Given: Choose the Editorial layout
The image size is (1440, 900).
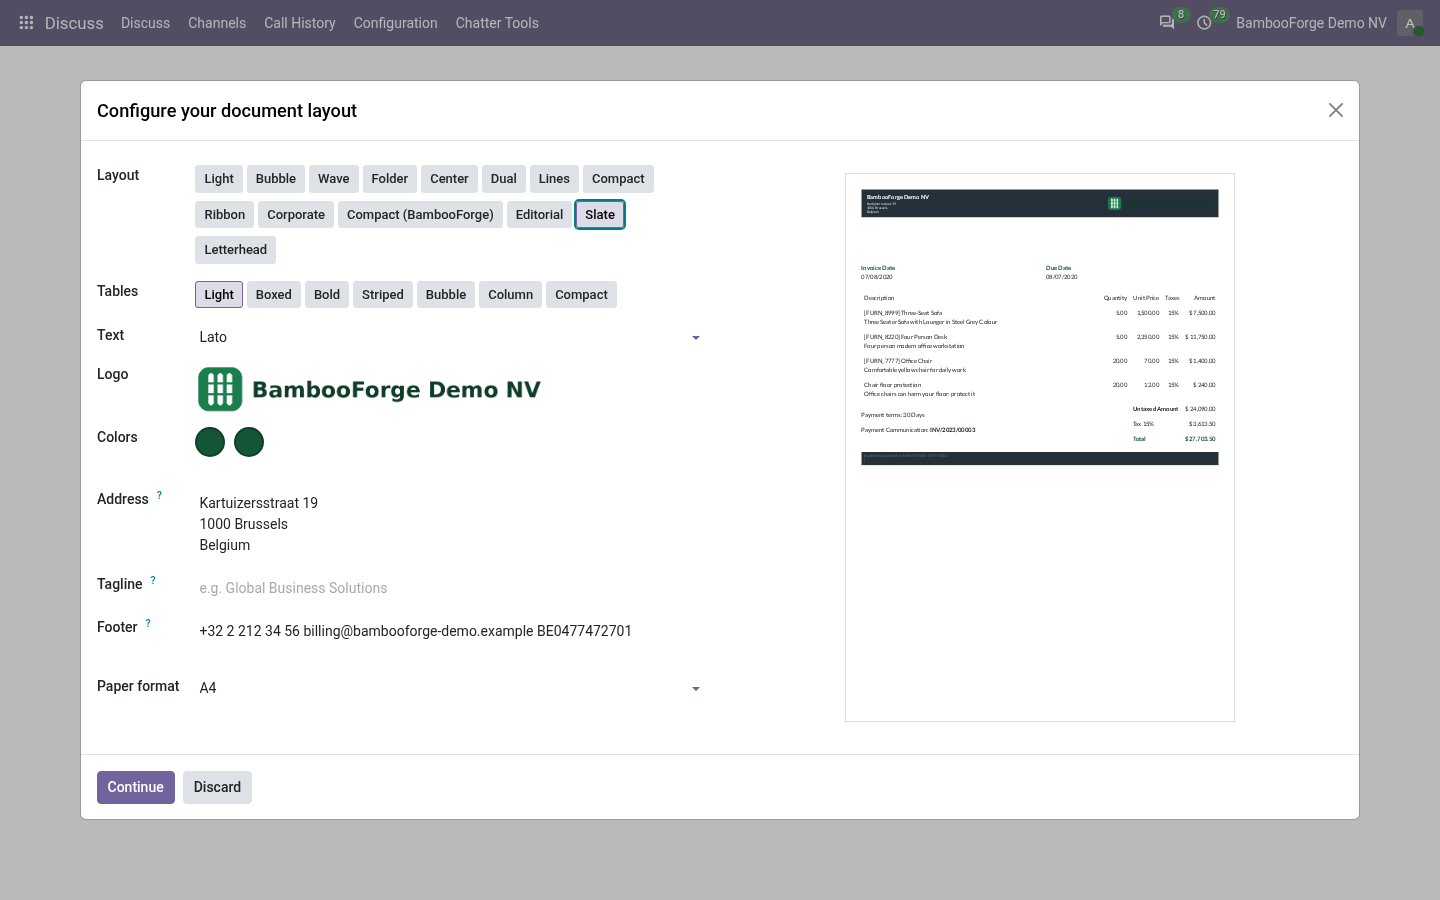Looking at the screenshot, I should pyautogui.click(x=539, y=215).
